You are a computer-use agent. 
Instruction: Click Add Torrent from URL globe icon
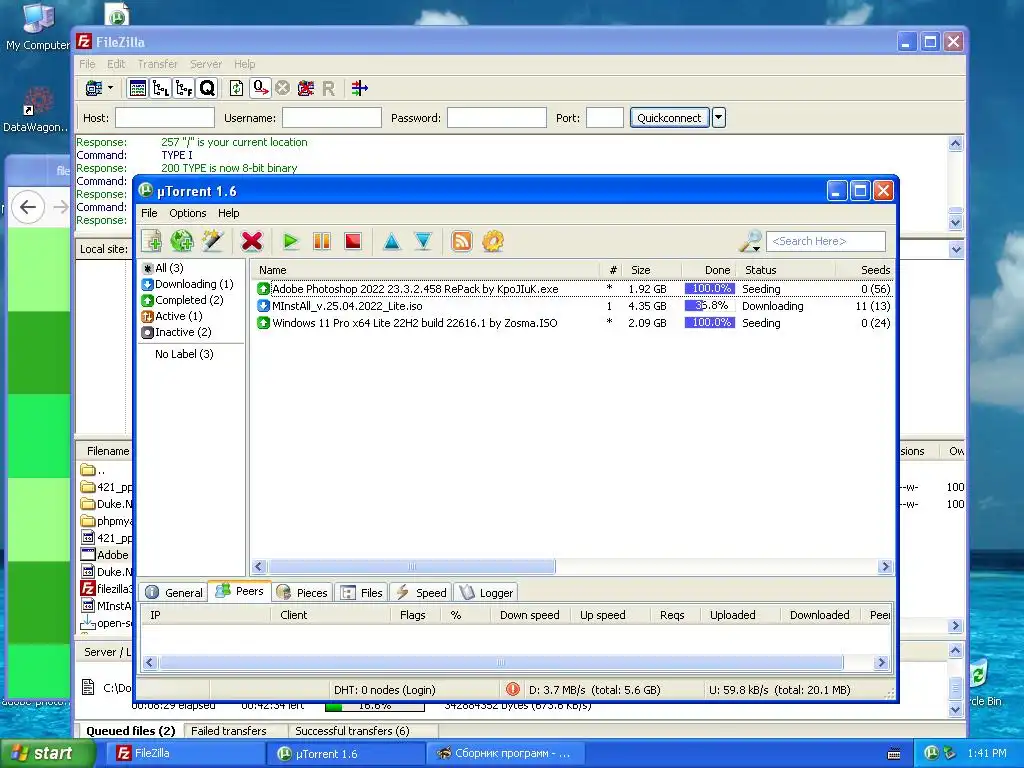tap(182, 241)
